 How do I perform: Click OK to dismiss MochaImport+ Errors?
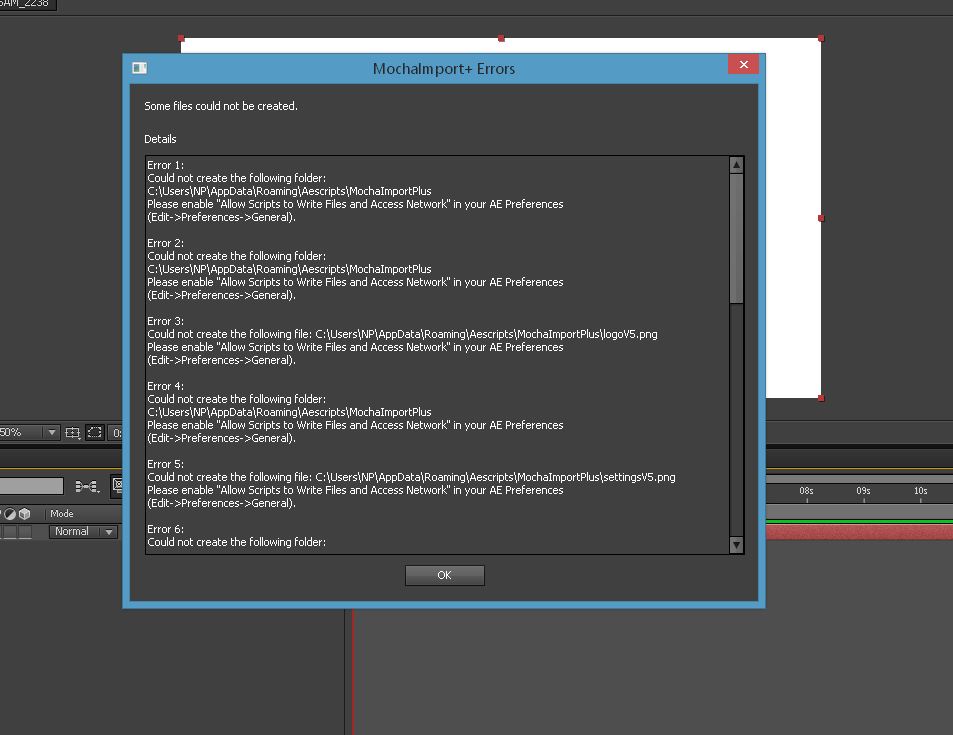point(444,575)
